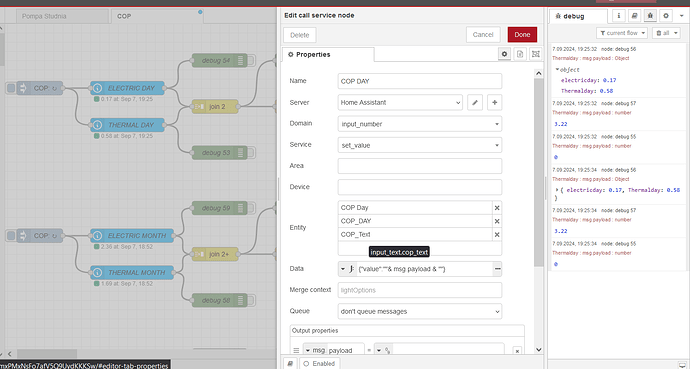Switch to the COP flow tab
Screen dimensions: 690x369
(157, 16)
